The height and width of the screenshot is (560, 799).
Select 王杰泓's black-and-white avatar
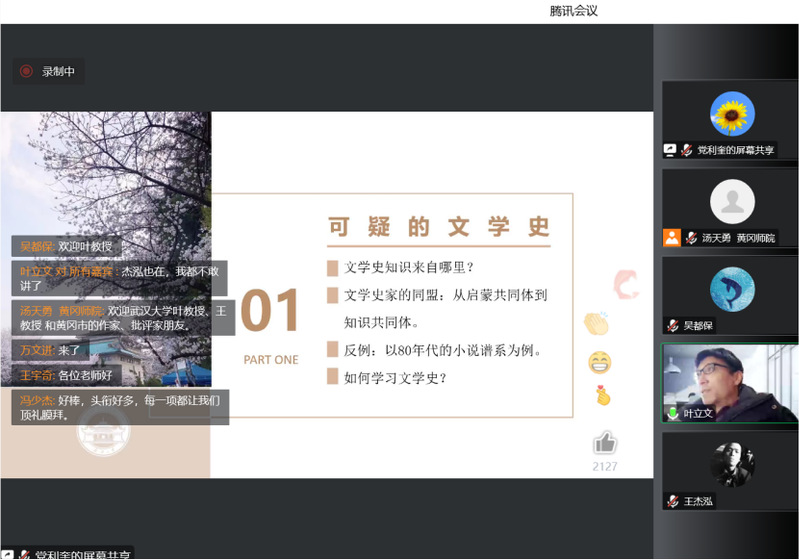[732, 464]
